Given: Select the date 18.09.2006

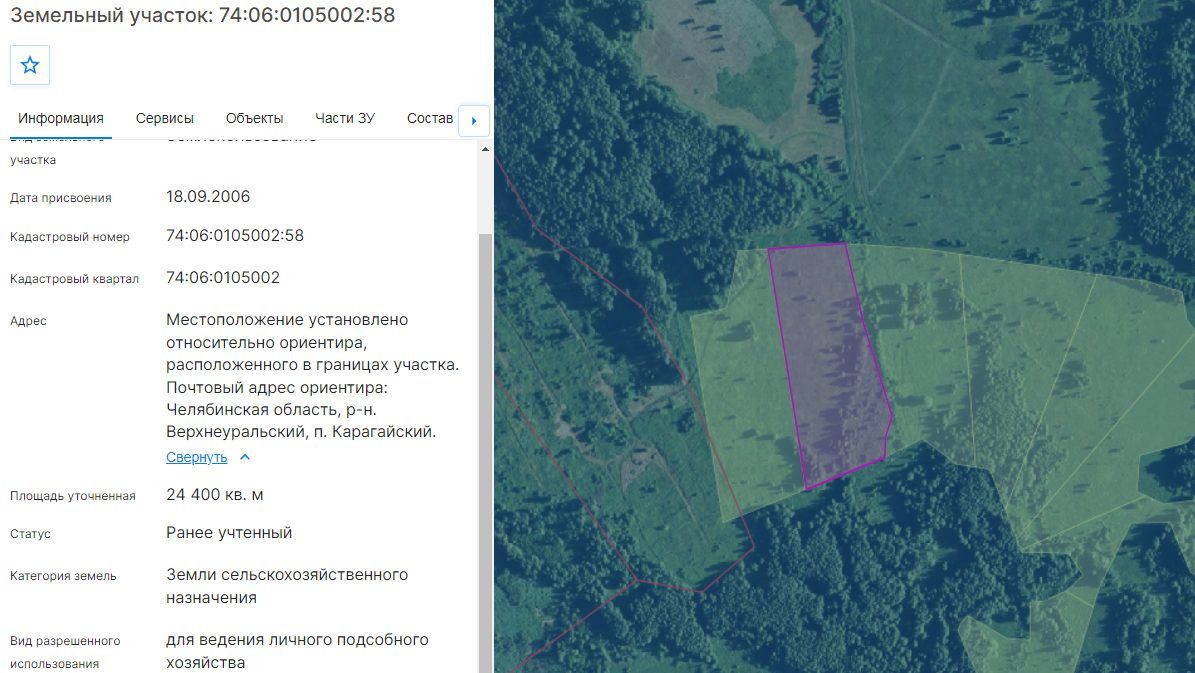Looking at the screenshot, I should 208,197.
